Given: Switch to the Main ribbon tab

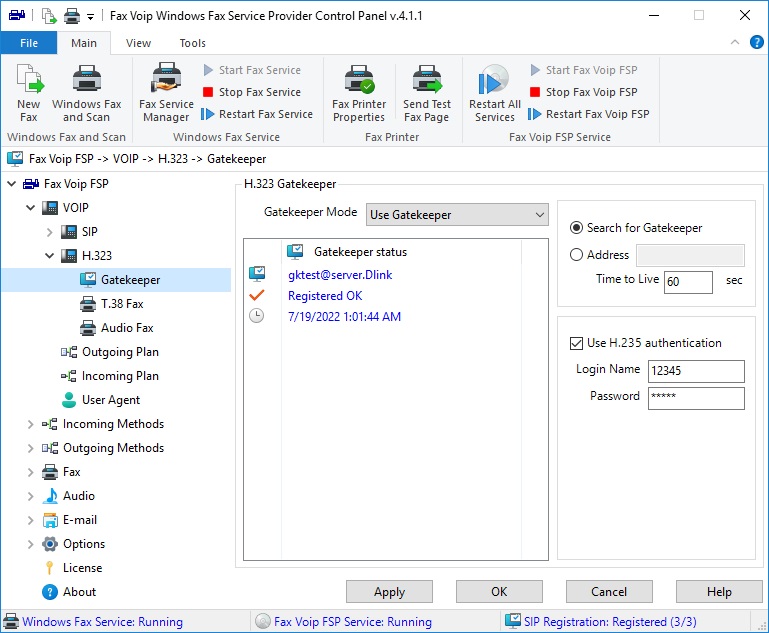Looking at the screenshot, I should tap(84, 43).
